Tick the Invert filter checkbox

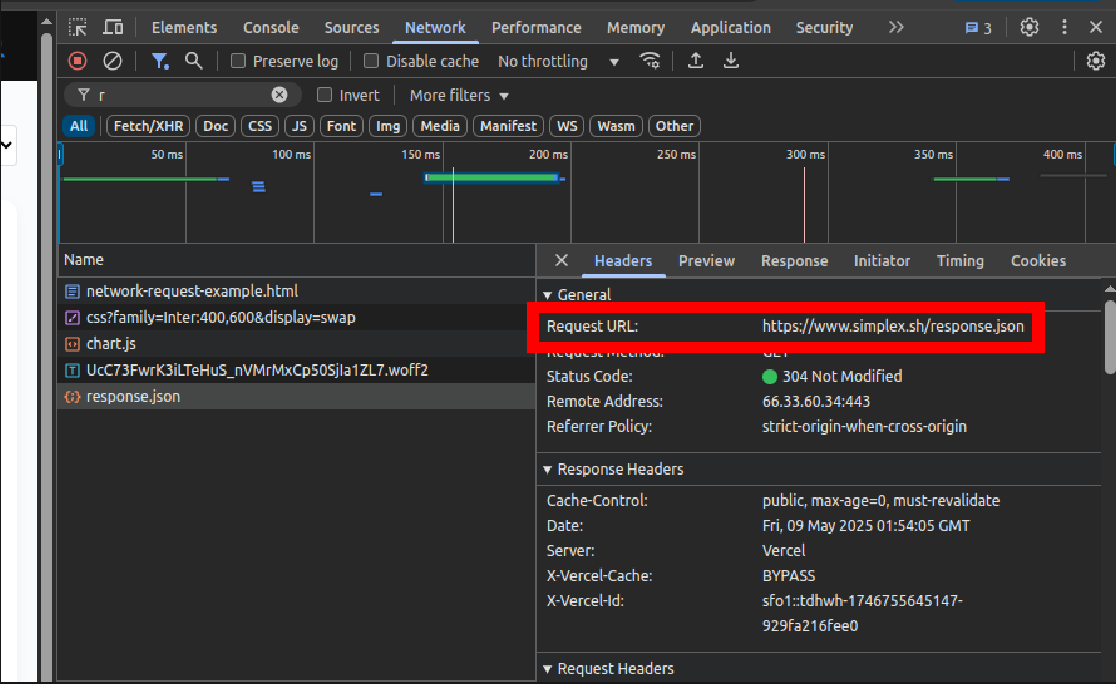pos(324,95)
